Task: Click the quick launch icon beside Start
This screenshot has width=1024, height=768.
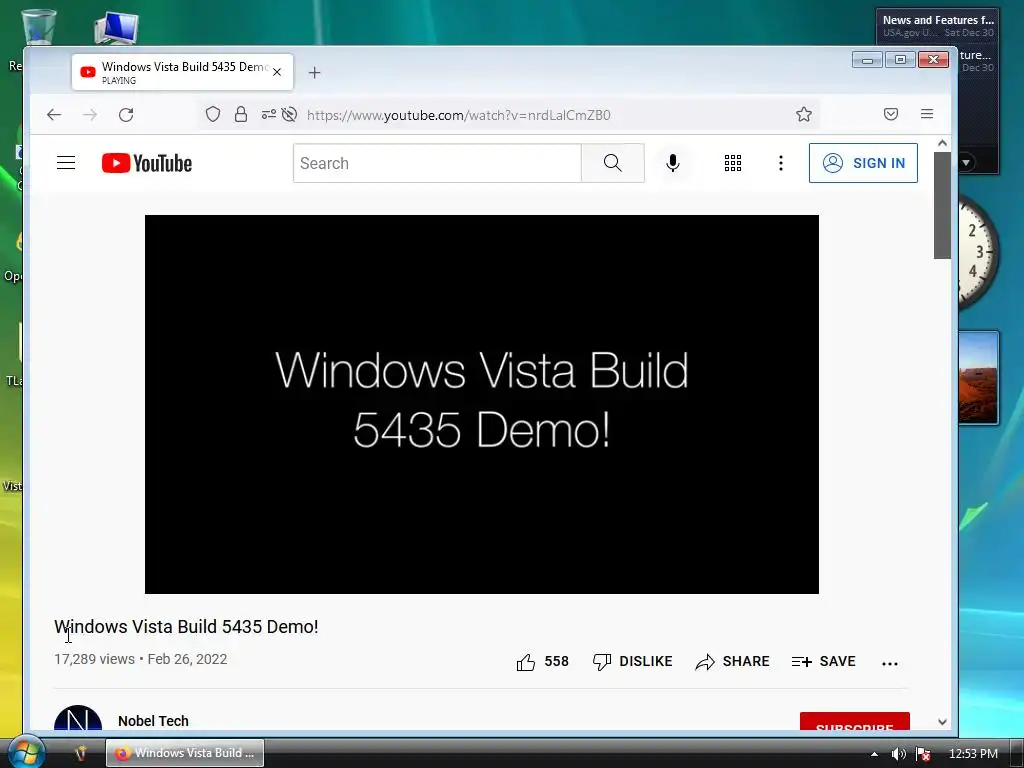Action: (80, 753)
